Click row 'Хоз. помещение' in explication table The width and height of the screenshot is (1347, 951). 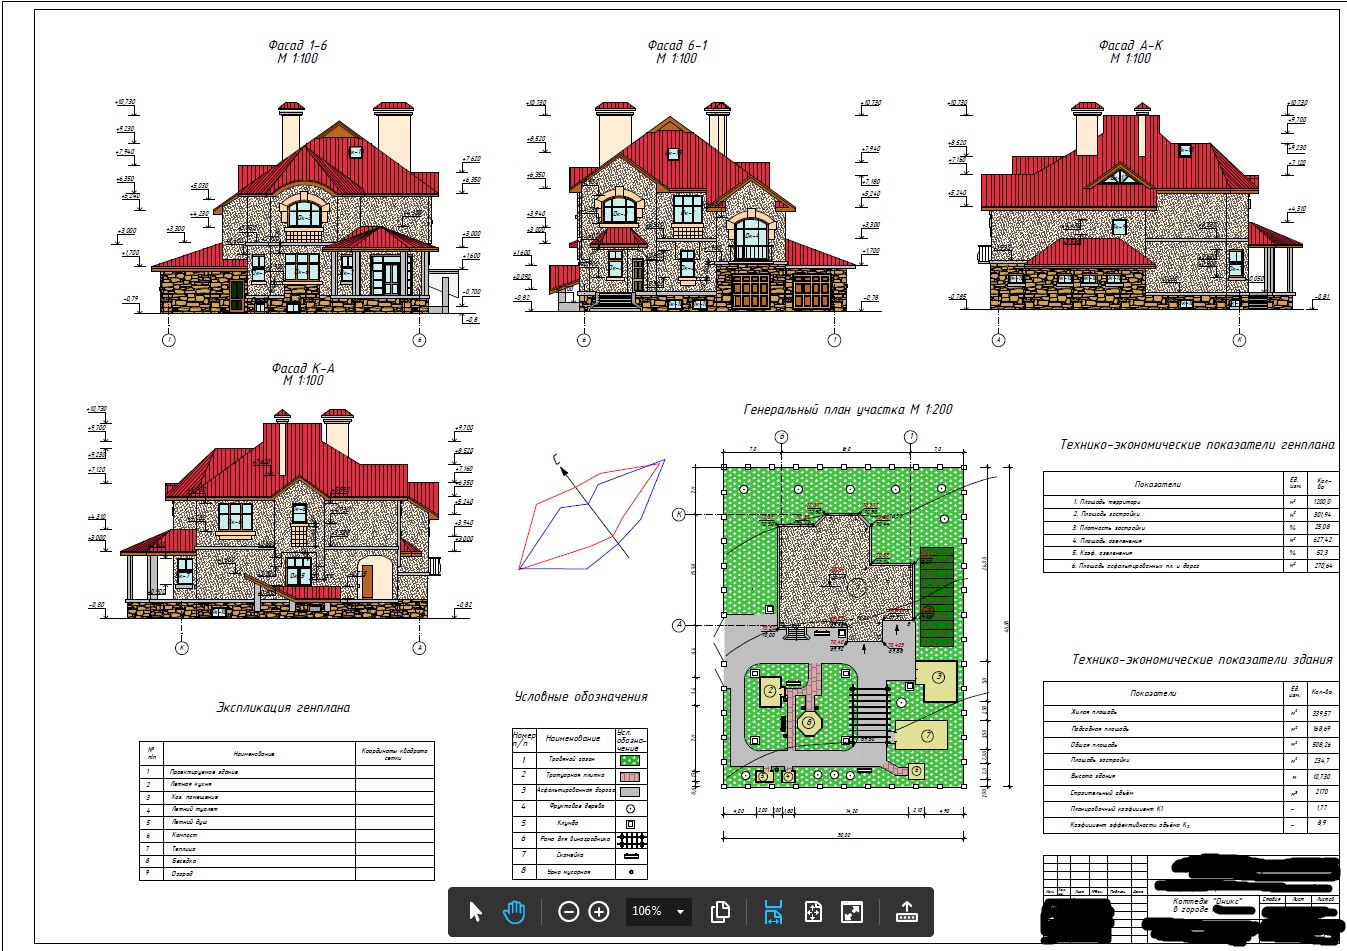(287, 797)
